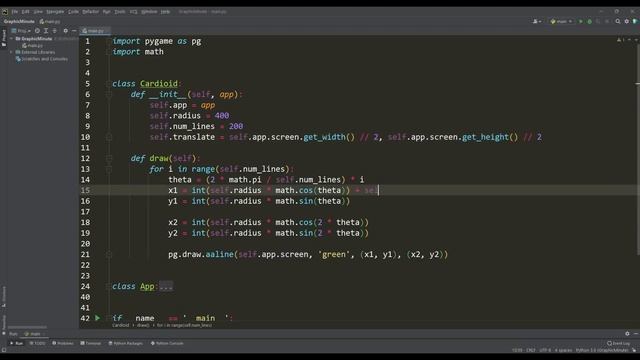Fold the __init__ method at line 6
Screen dimensions: 640x360
(109, 94)
